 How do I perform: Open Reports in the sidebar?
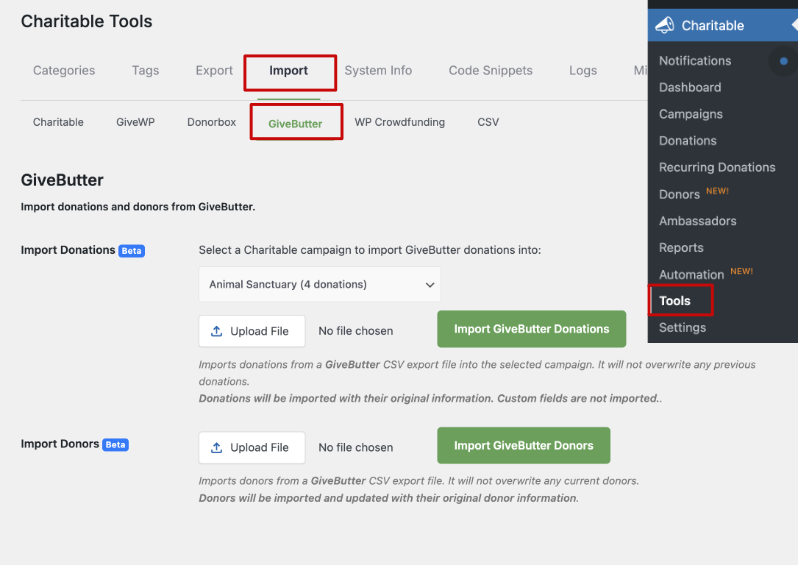[x=681, y=248]
